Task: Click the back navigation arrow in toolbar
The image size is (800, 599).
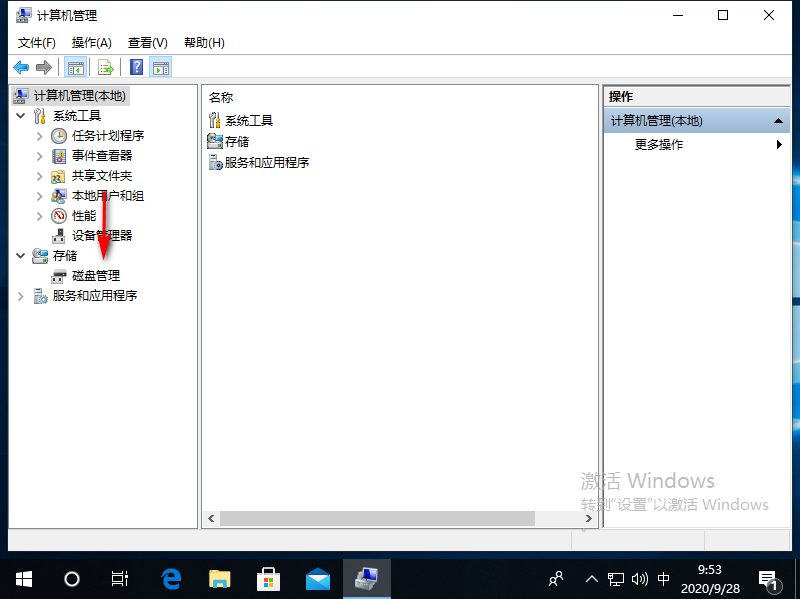Action: click(22, 67)
